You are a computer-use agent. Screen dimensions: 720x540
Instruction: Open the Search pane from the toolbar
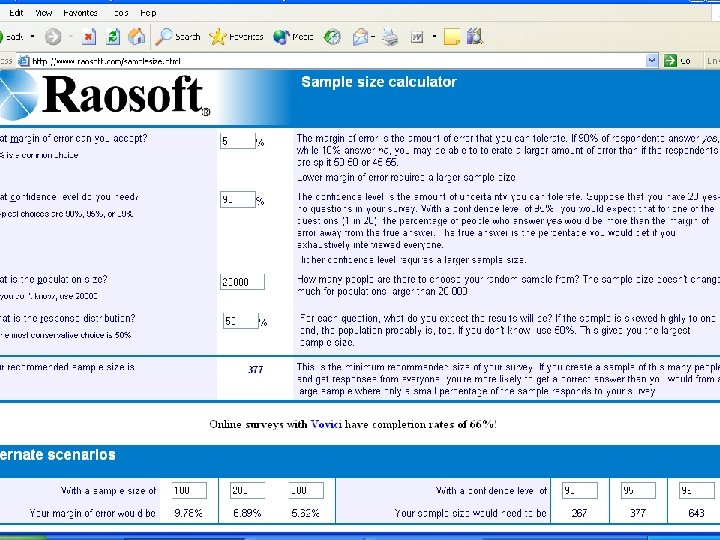[x=177, y=37]
